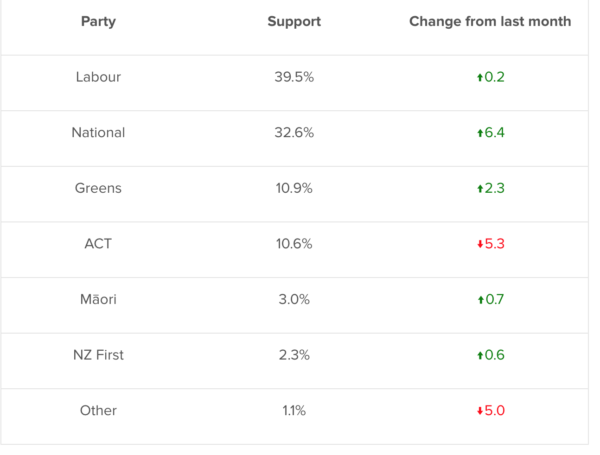This screenshot has height=455, width=600.
Task: Click the red down arrow beside ACT's 5.3
Action: 480,244
